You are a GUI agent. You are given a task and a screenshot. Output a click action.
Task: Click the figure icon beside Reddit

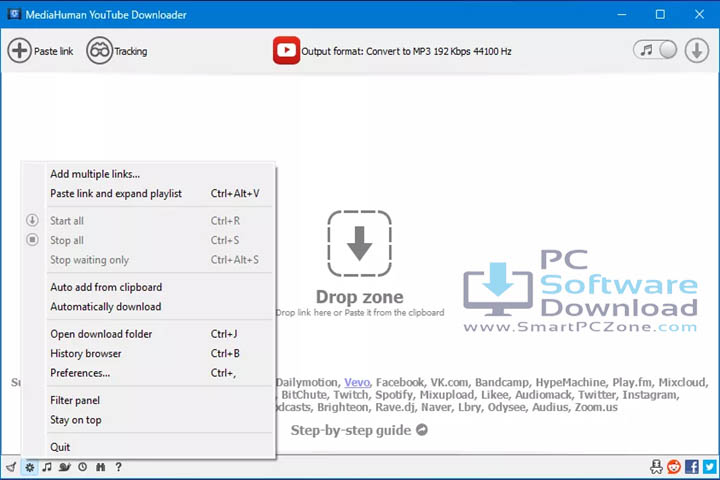[x=656, y=467]
